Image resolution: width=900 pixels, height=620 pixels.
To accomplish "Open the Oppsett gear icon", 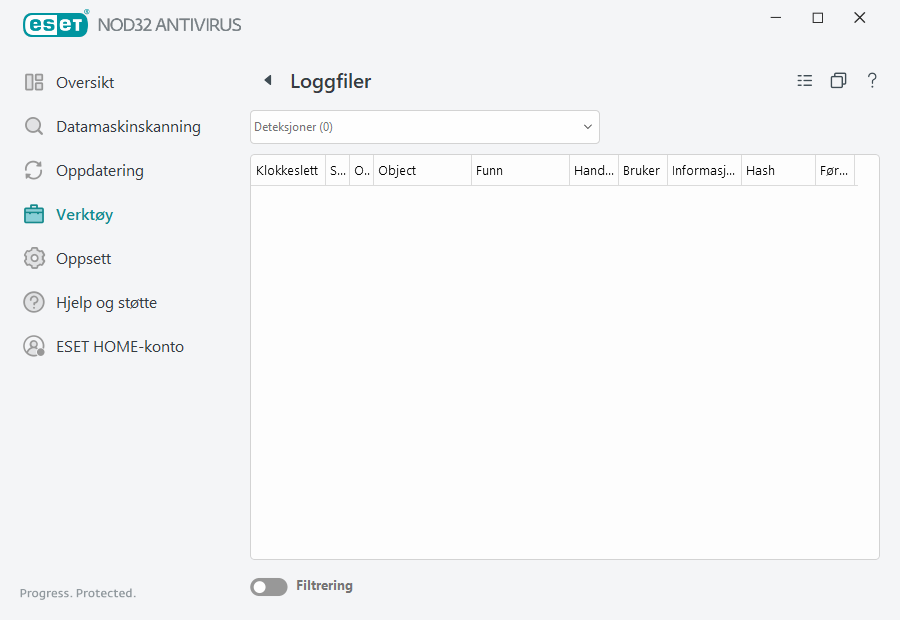I will (33, 258).
